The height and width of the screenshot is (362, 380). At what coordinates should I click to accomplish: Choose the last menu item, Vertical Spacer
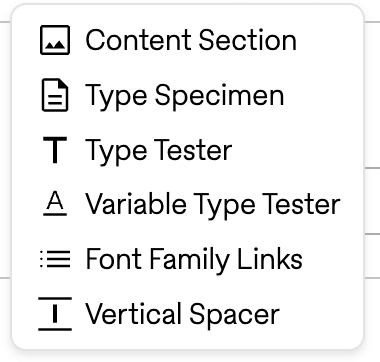188,314
